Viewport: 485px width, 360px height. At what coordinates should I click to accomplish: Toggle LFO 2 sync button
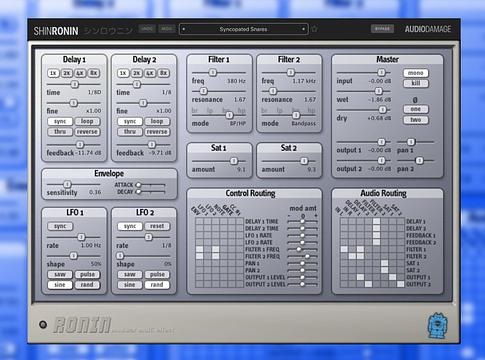pyautogui.click(x=130, y=226)
